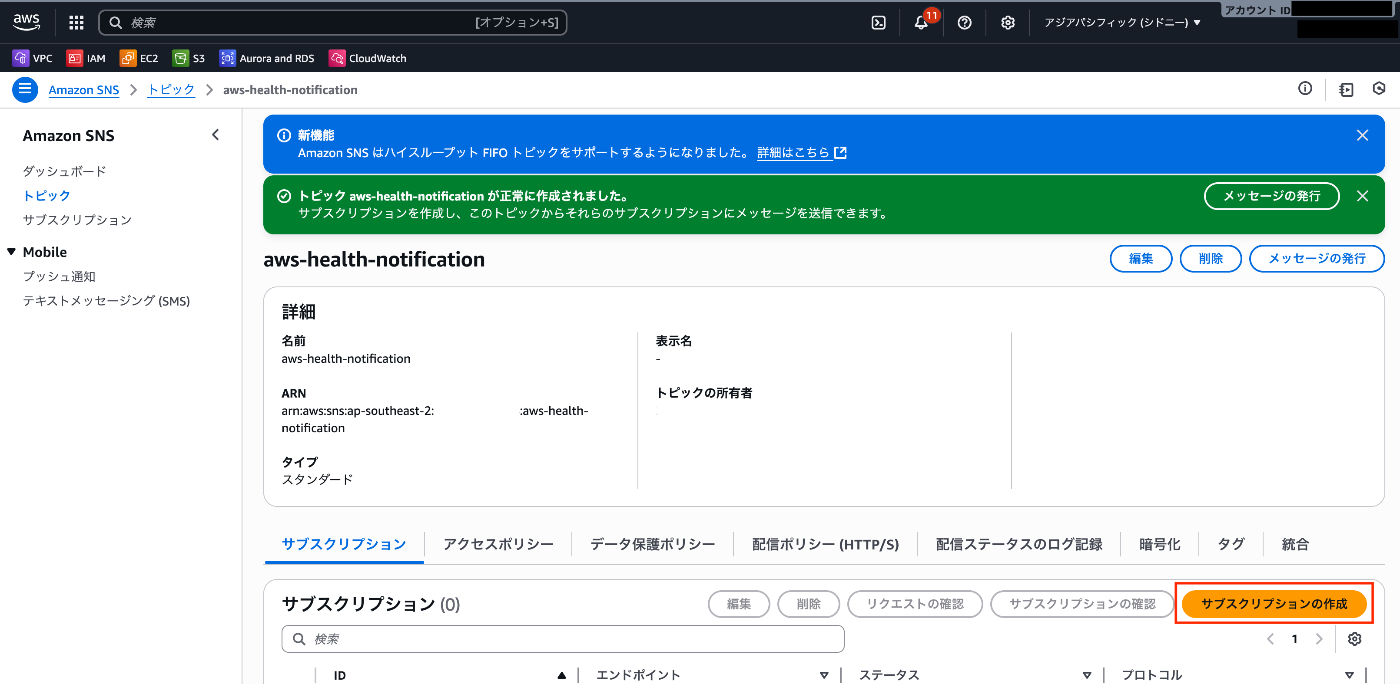Click orange サブスクリプションの作成 button
This screenshot has width=1400, height=684.
coord(1274,604)
